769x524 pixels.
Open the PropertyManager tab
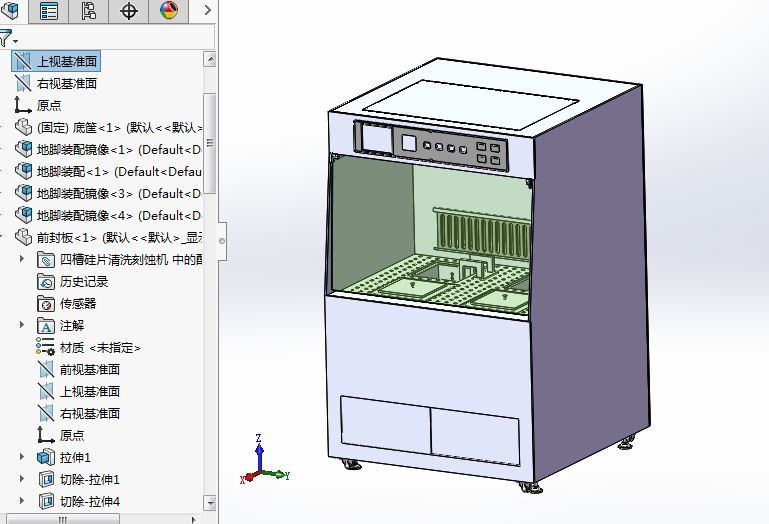pos(49,11)
